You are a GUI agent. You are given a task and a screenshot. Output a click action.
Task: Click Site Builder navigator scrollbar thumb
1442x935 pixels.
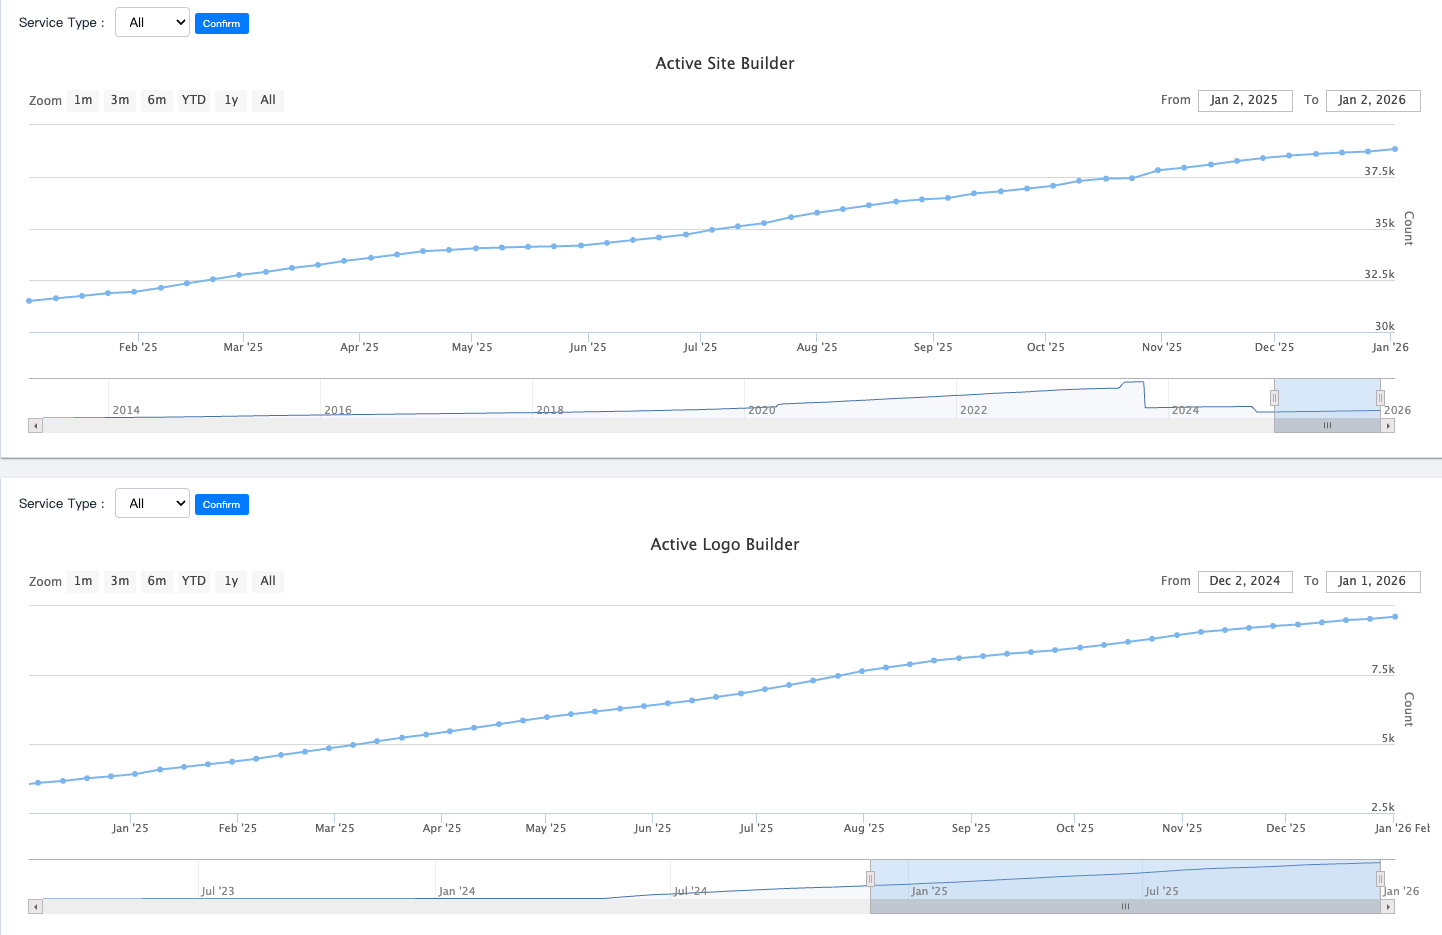tap(1327, 426)
